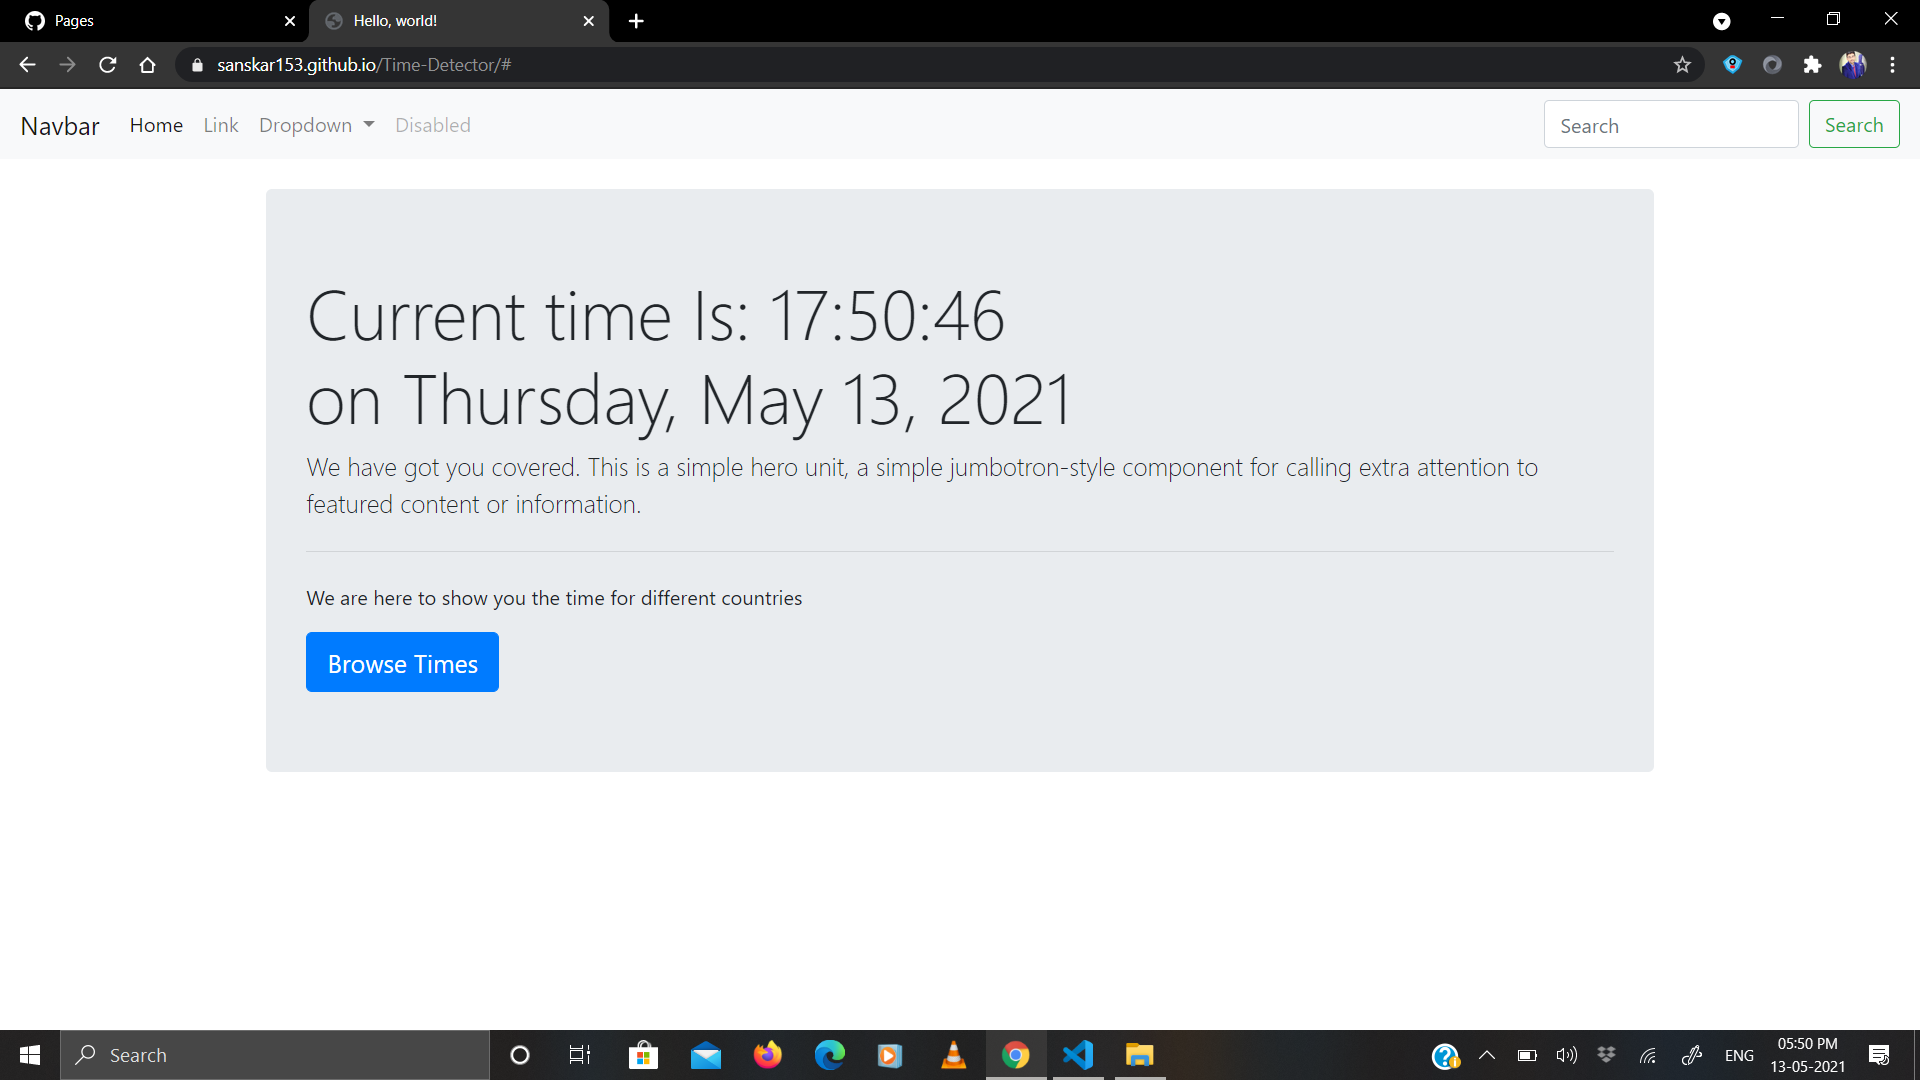Mute system volume from the tray
Viewport: 1920px width, 1080px height.
[x=1566, y=1054]
